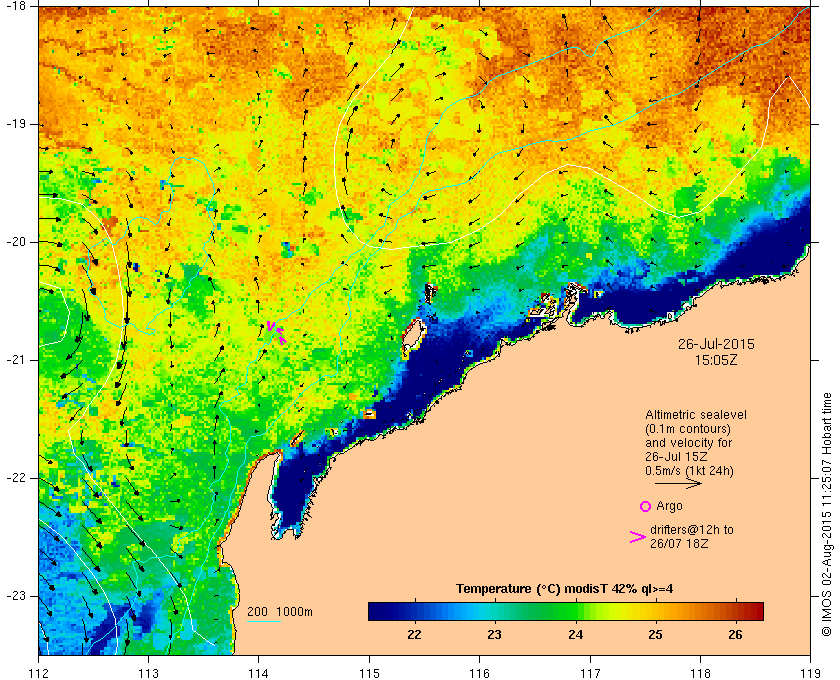Click the longitude axis label 118
The height and width of the screenshot is (680, 840).
coord(700,673)
